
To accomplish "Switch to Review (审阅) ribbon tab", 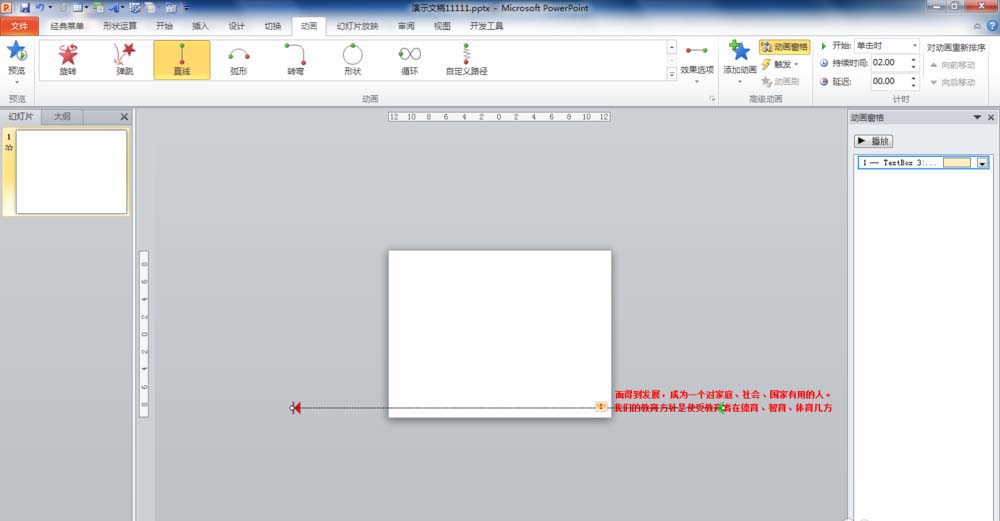I will [x=406, y=26].
